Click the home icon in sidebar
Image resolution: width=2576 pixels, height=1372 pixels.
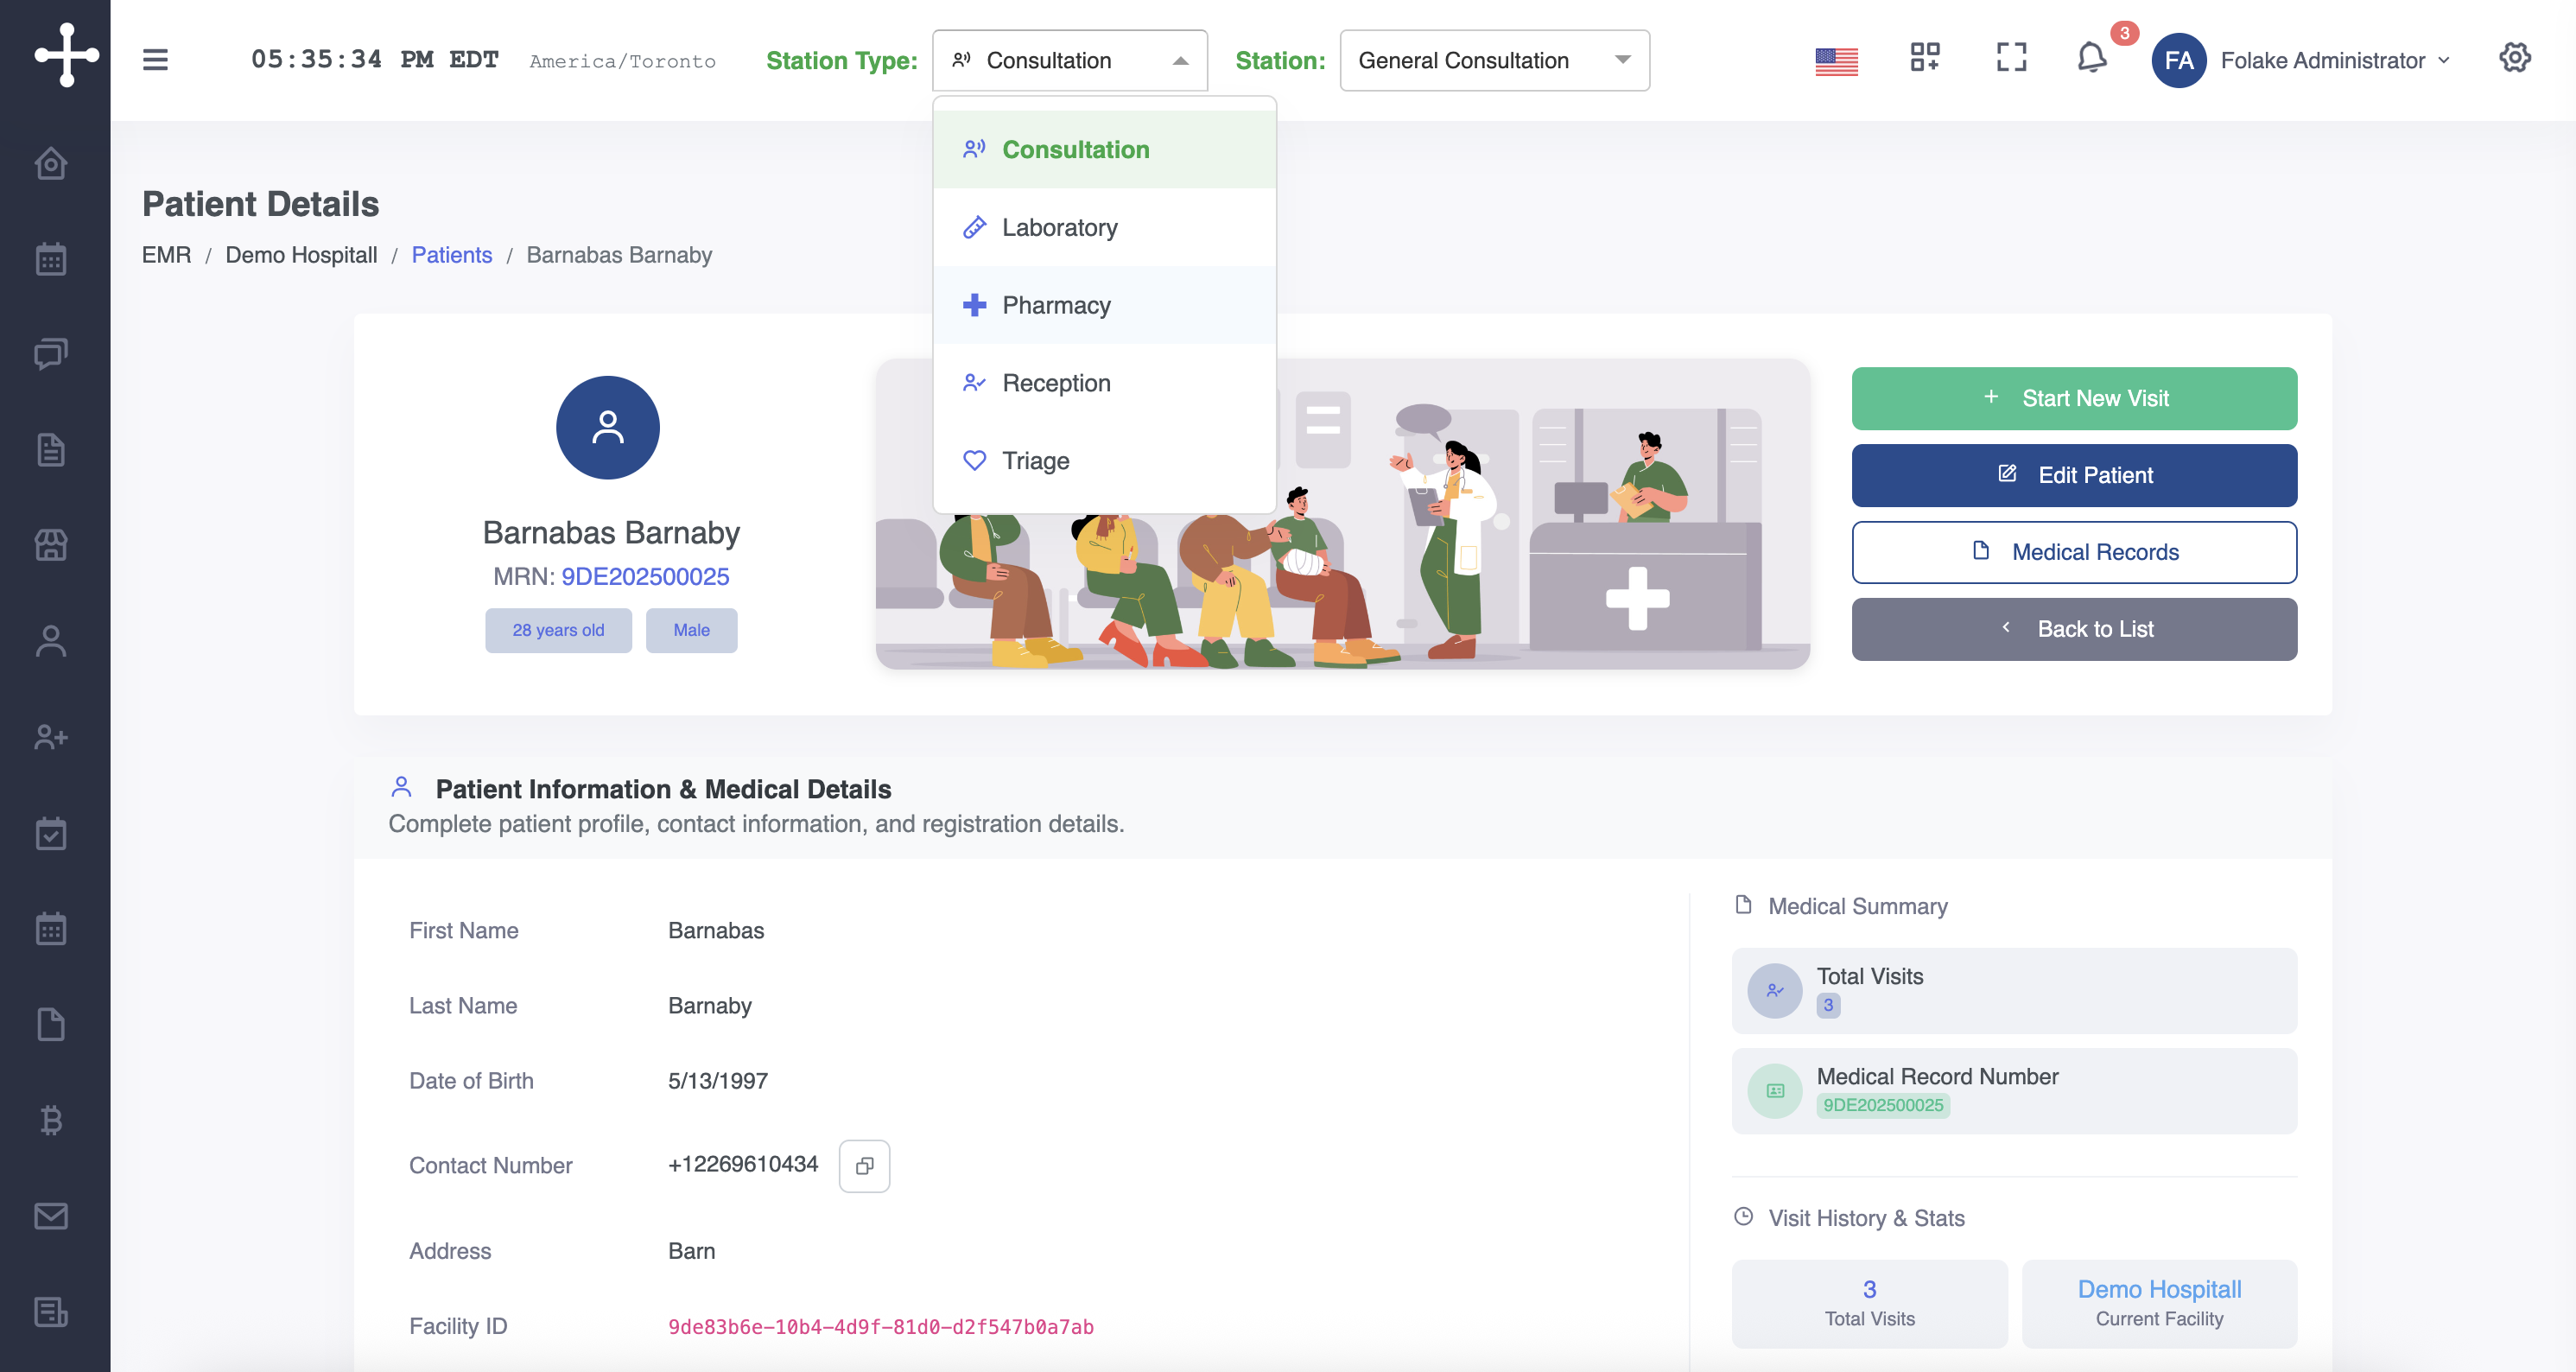tap(51, 163)
